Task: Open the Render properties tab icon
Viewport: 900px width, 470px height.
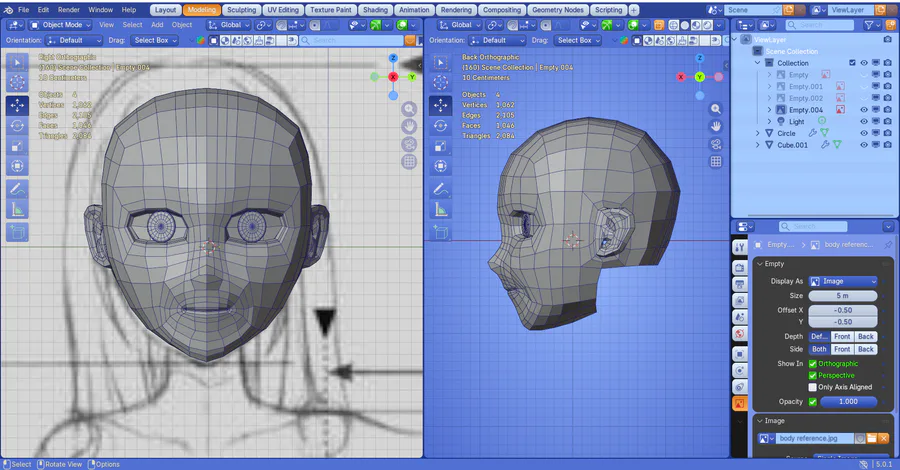Action: coord(740,268)
